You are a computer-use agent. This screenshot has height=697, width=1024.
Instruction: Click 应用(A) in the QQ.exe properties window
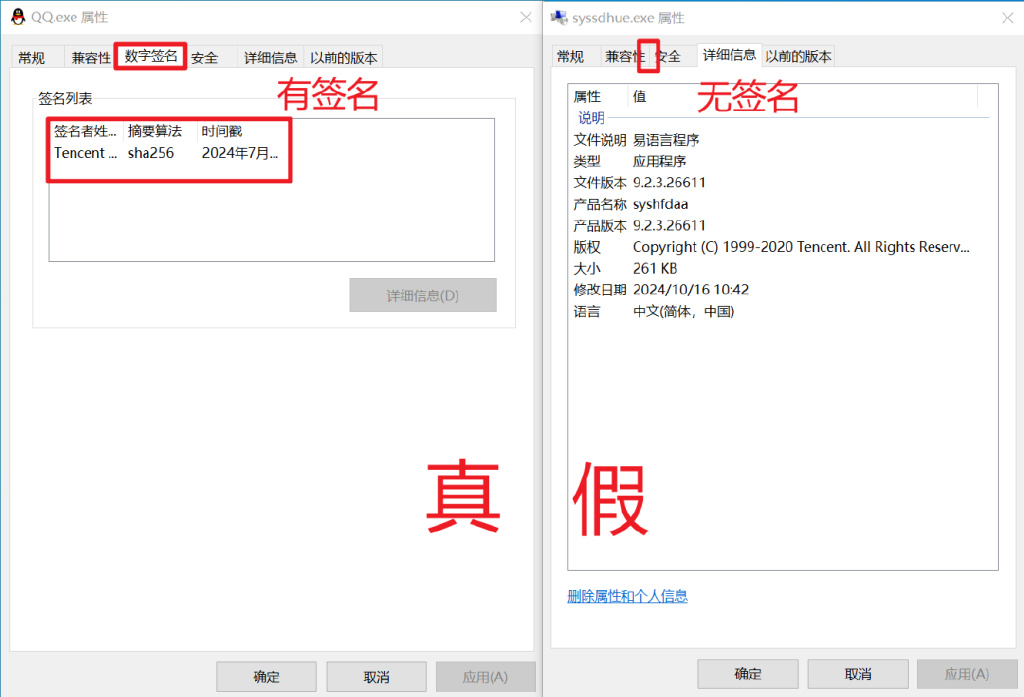tap(485, 677)
